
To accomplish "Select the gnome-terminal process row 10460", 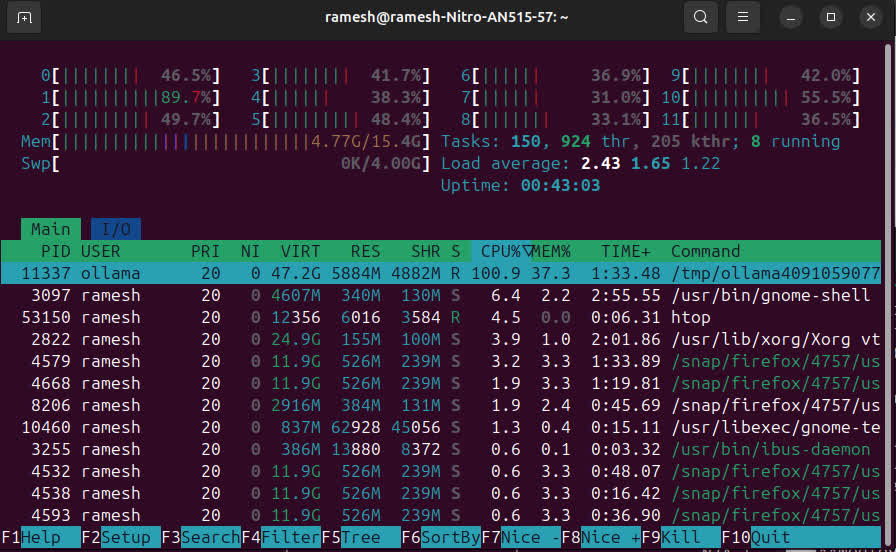I will click(441, 427).
